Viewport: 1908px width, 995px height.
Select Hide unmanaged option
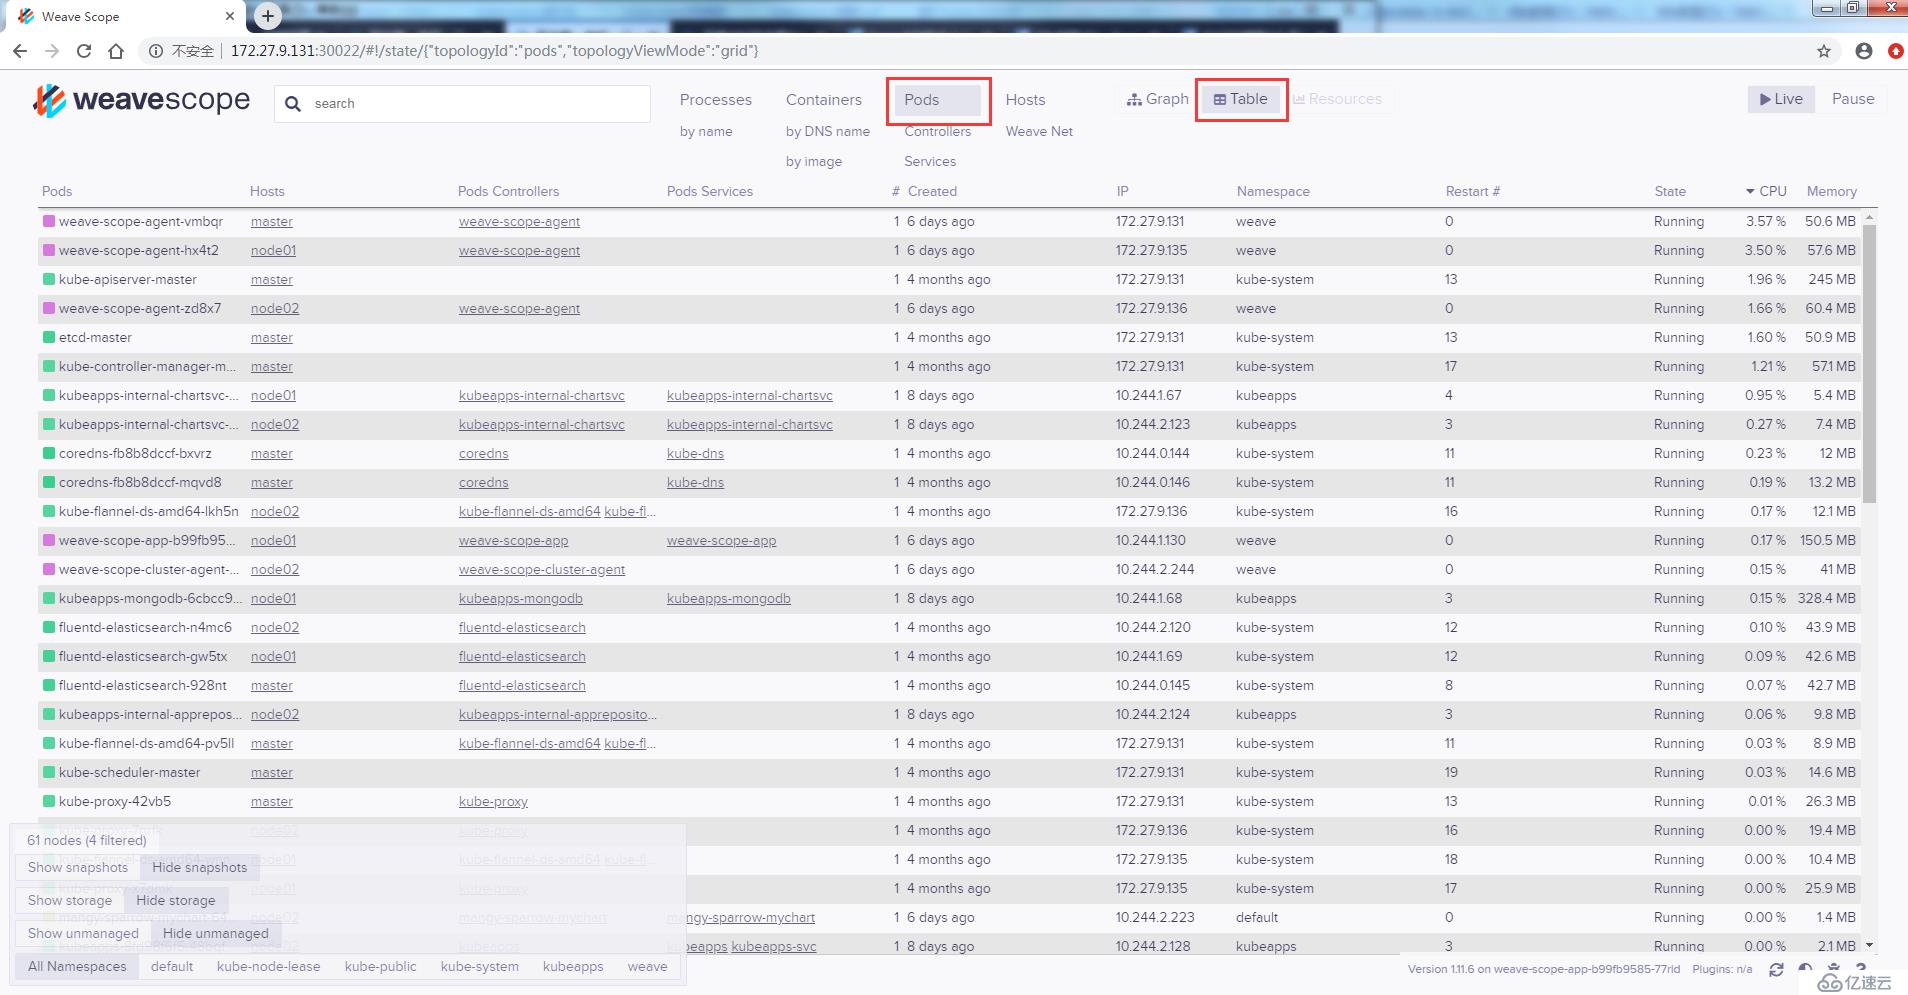click(216, 933)
